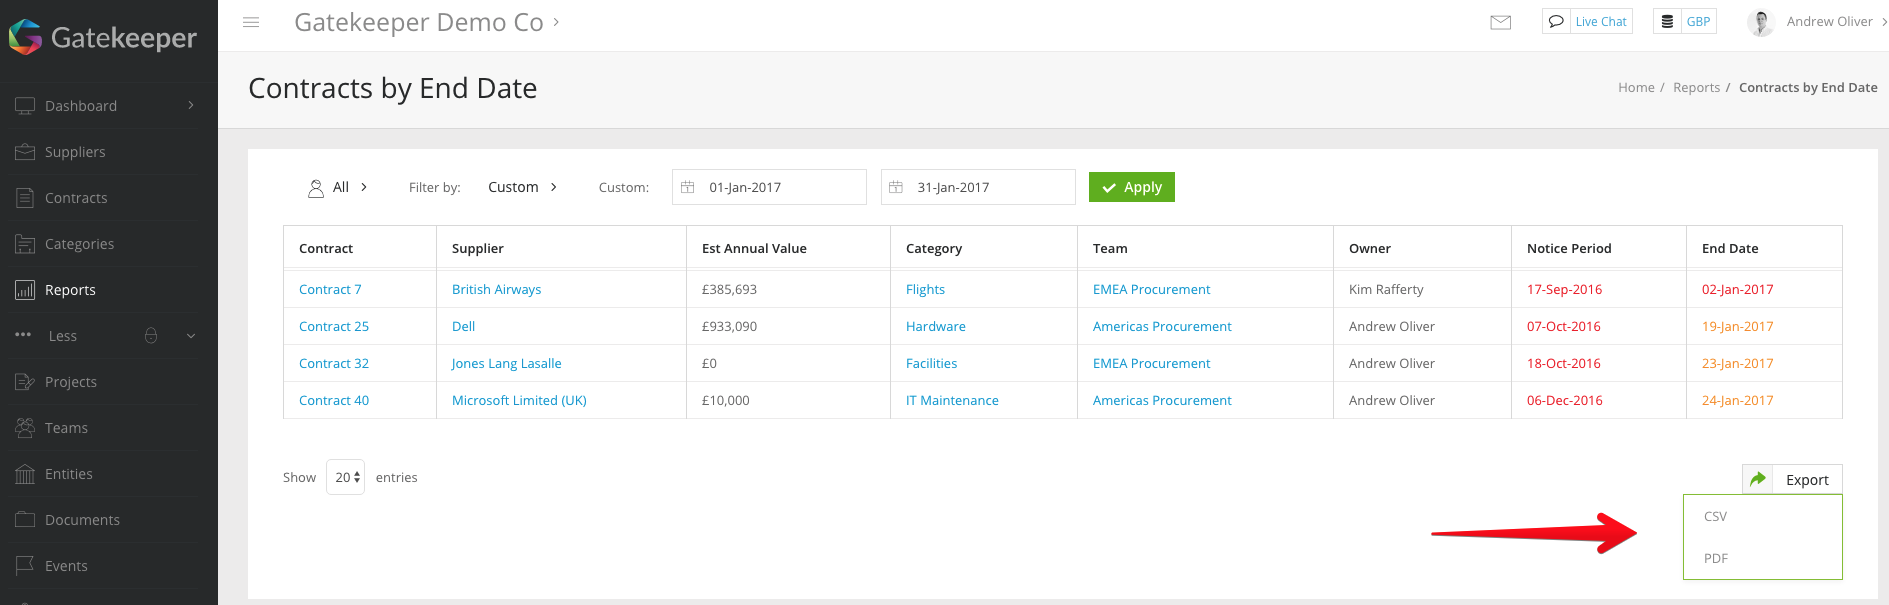1889x605 pixels.
Task: Click the Documents folder icon
Action: click(x=25, y=520)
